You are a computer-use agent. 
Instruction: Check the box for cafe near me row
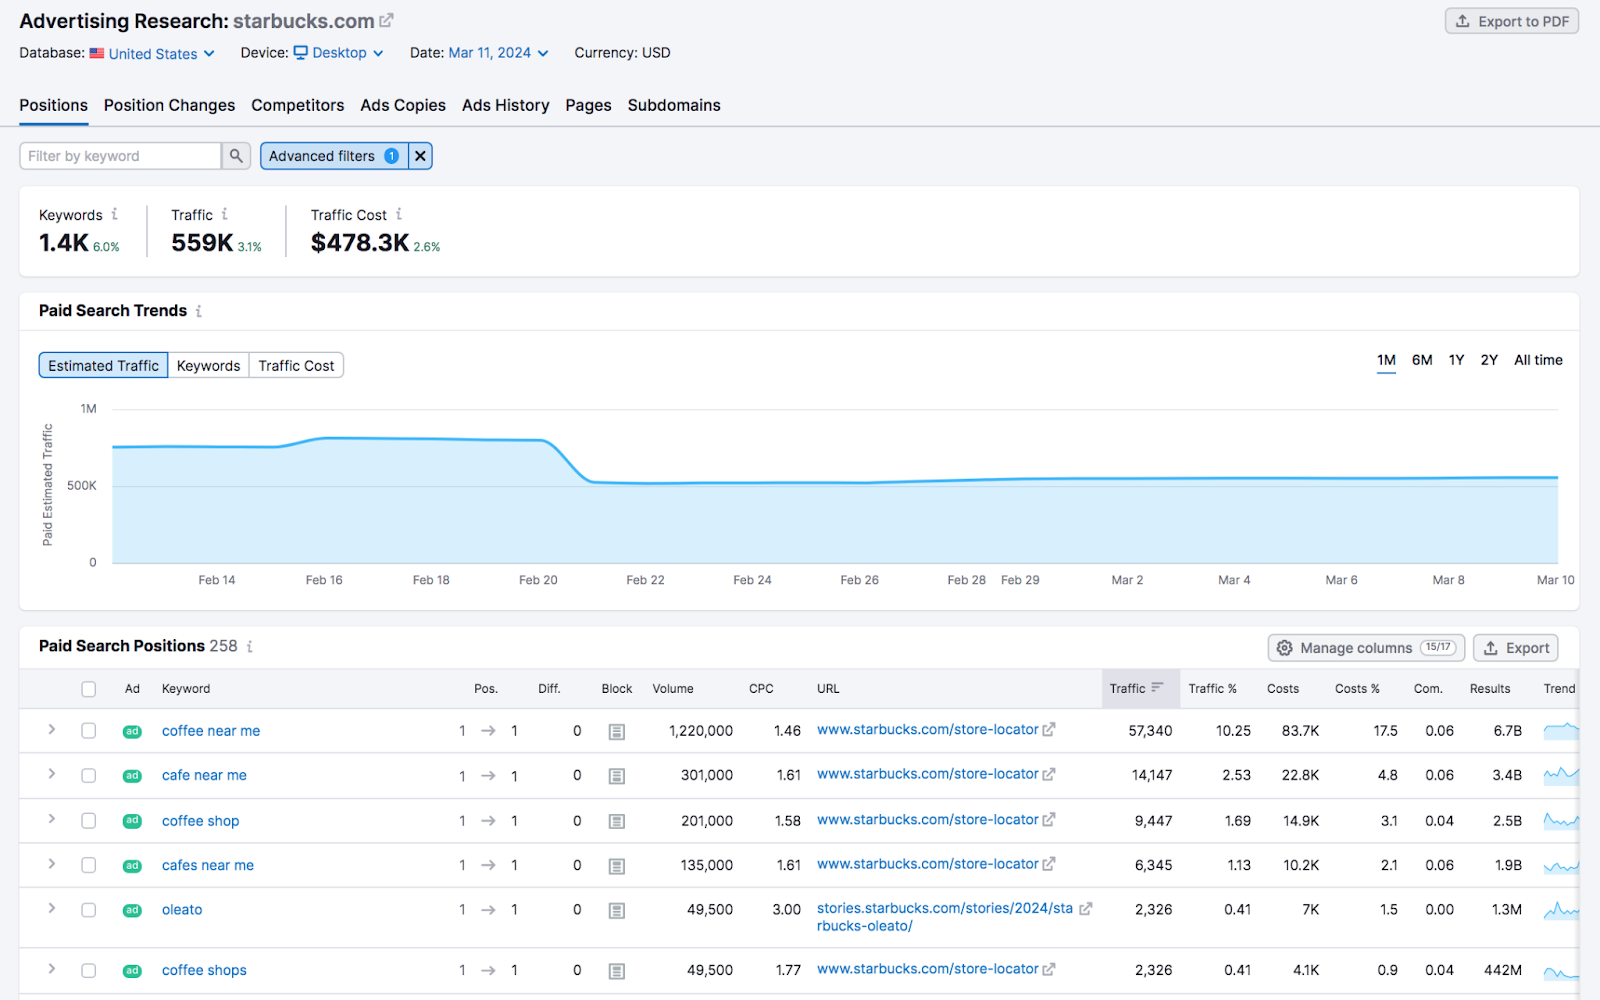pyautogui.click(x=89, y=776)
